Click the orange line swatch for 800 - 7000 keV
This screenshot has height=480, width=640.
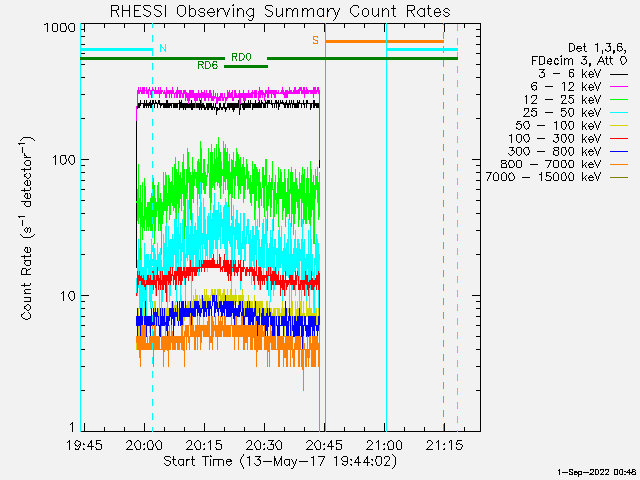(x=619, y=165)
